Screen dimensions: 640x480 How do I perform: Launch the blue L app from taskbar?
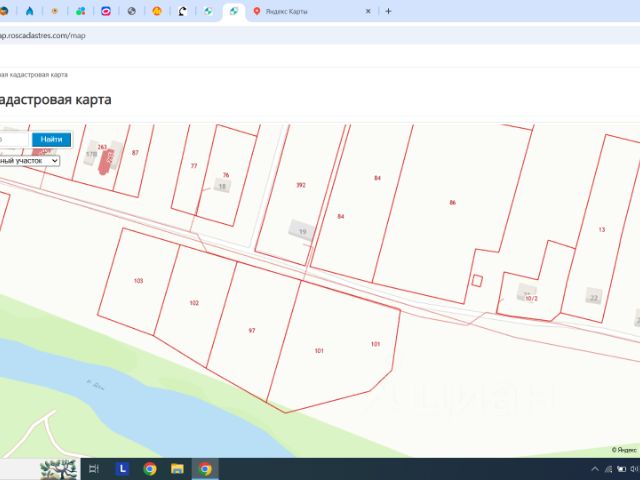tap(122, 469)
